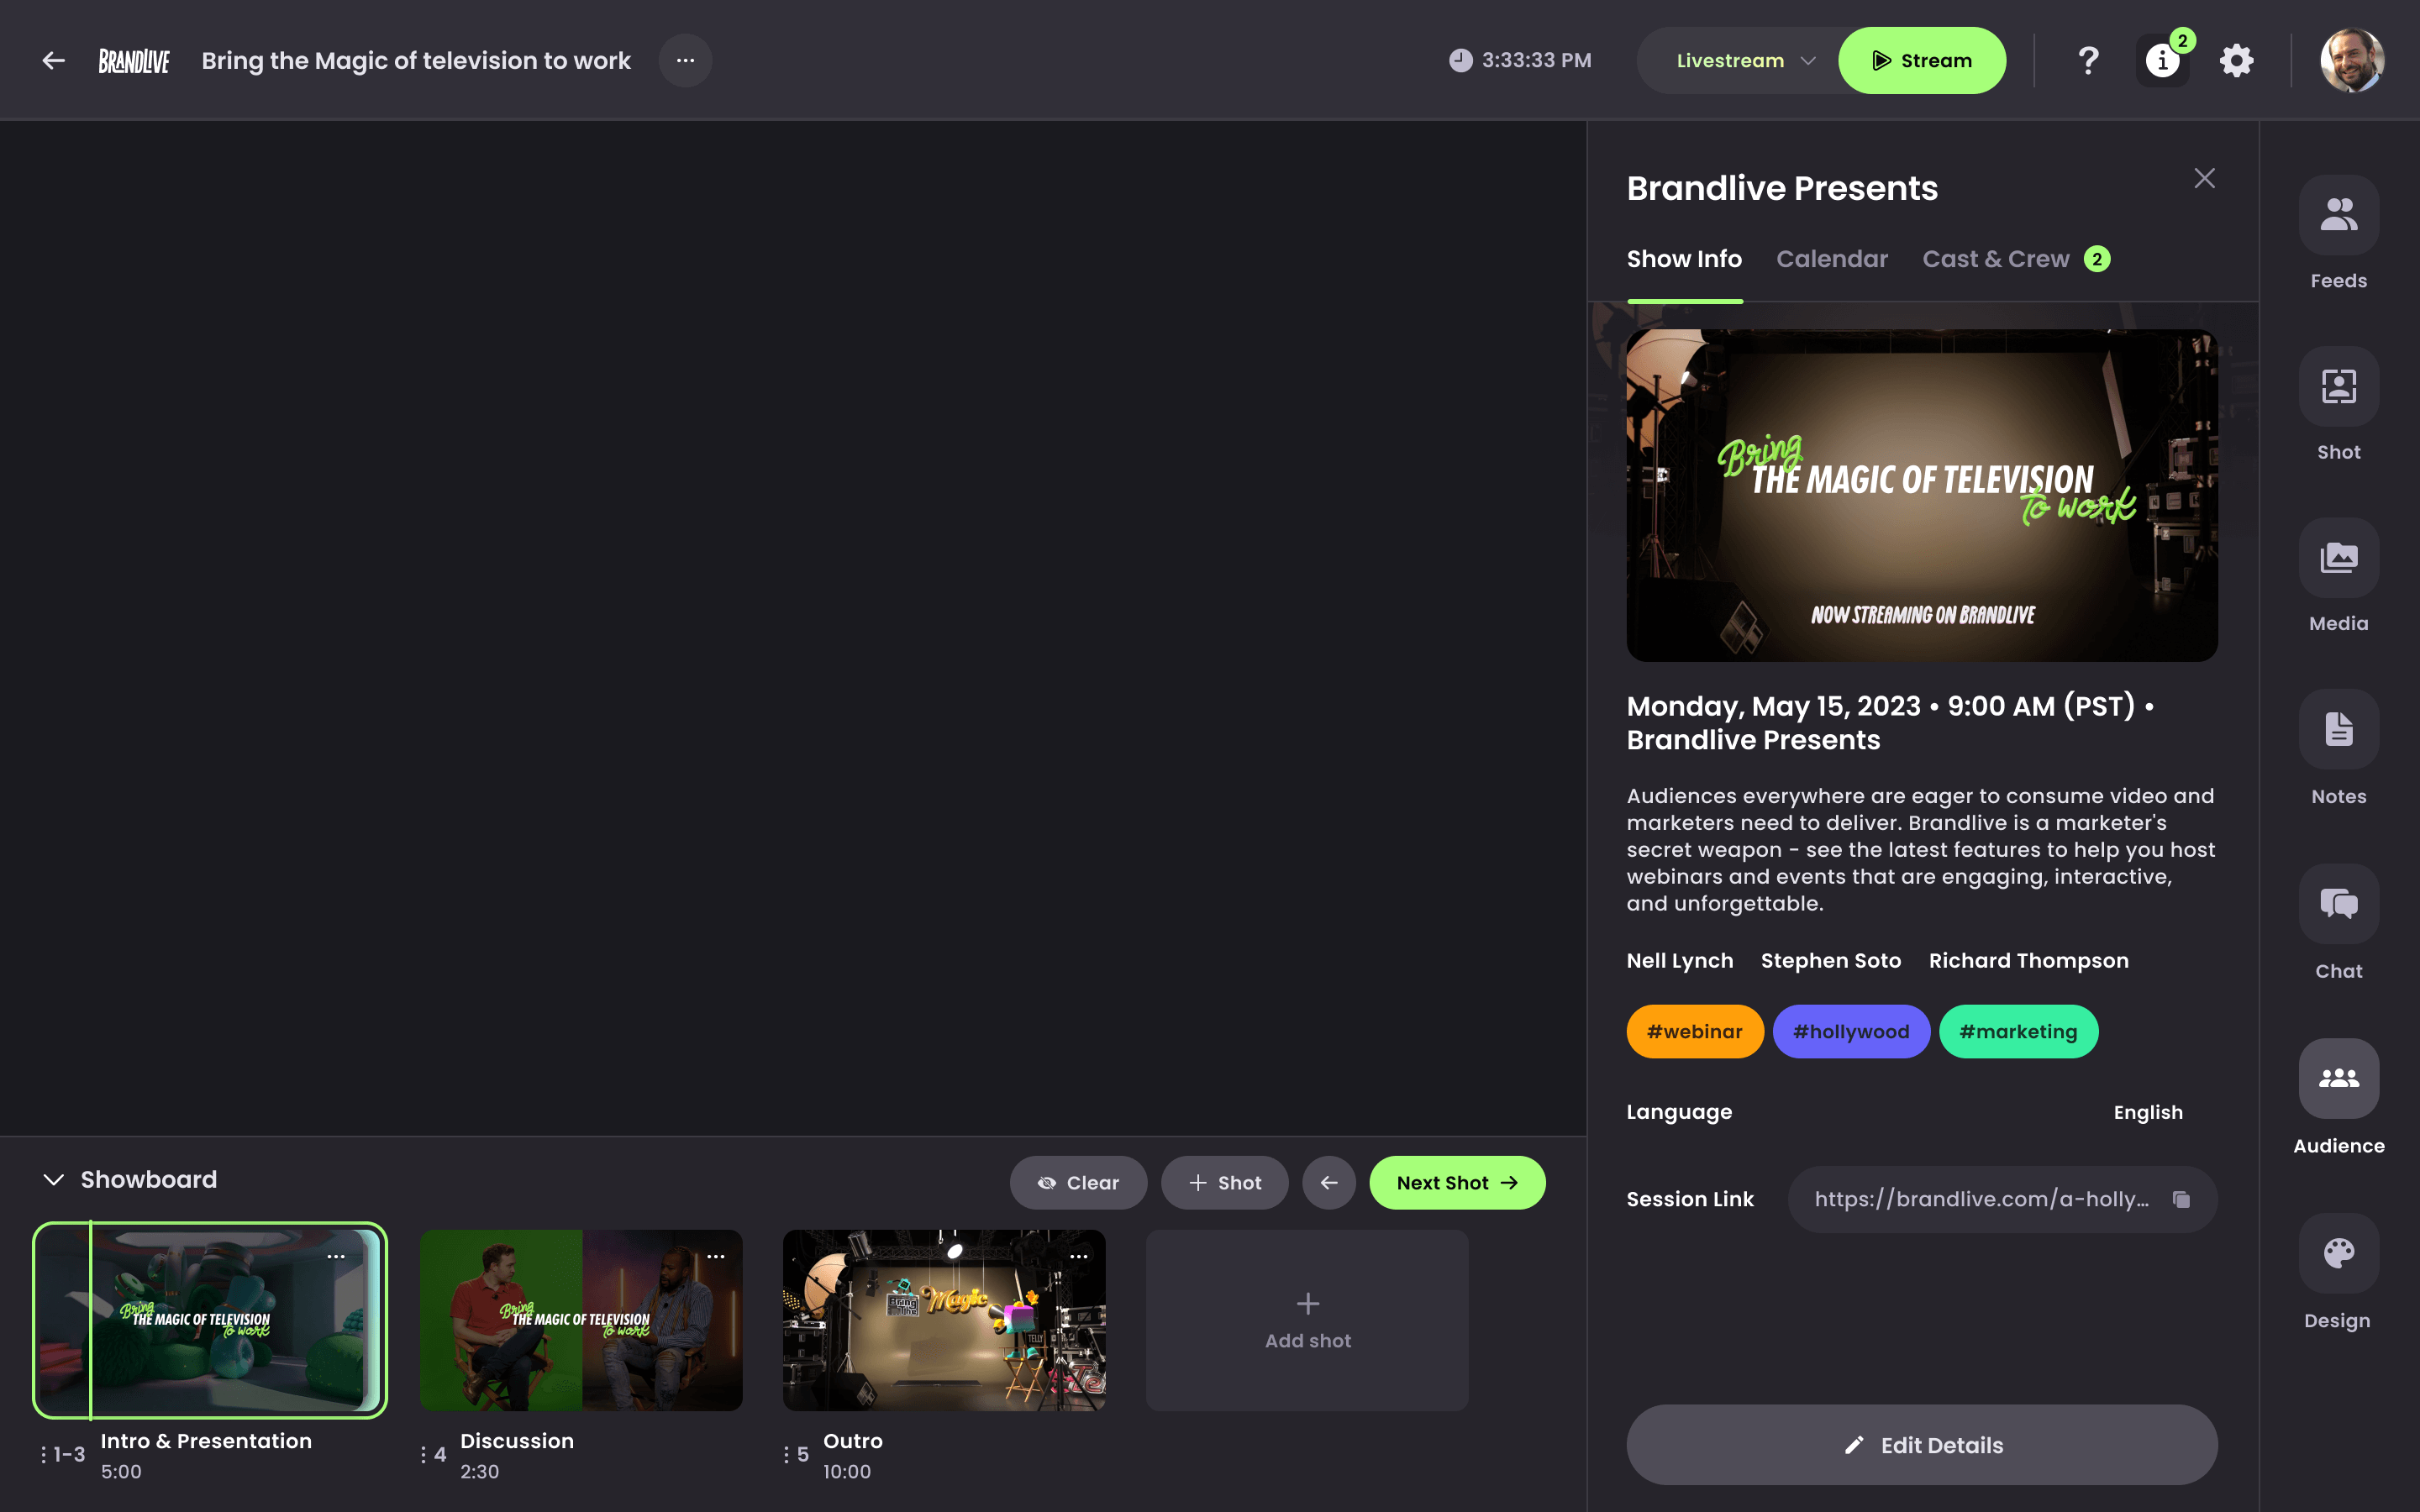
Task: Select the Outro shot thumbnail
Action: [944, 1320]
